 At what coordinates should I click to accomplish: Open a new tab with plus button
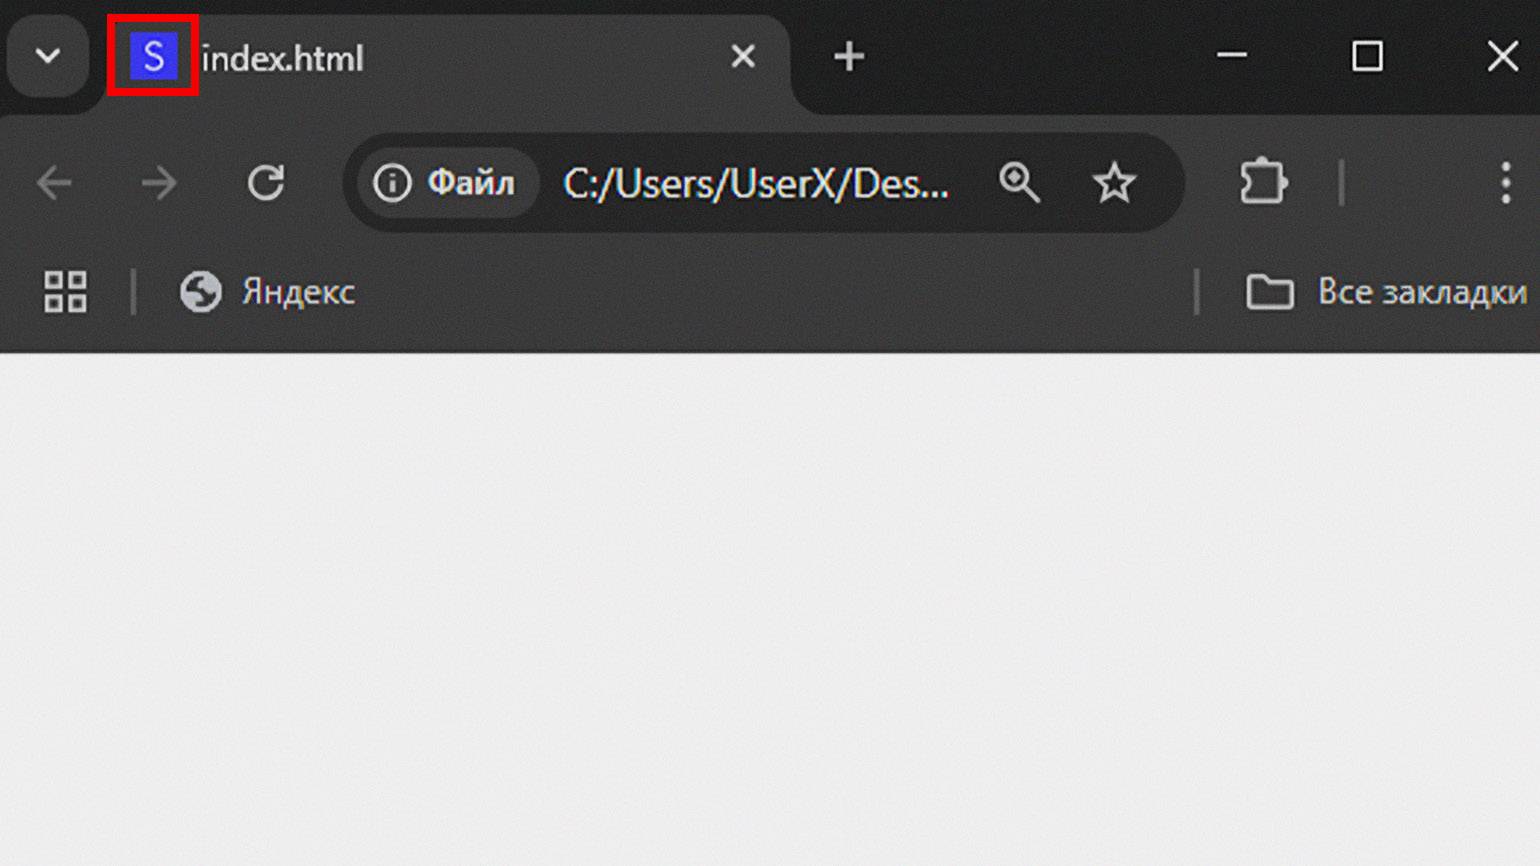849,57
